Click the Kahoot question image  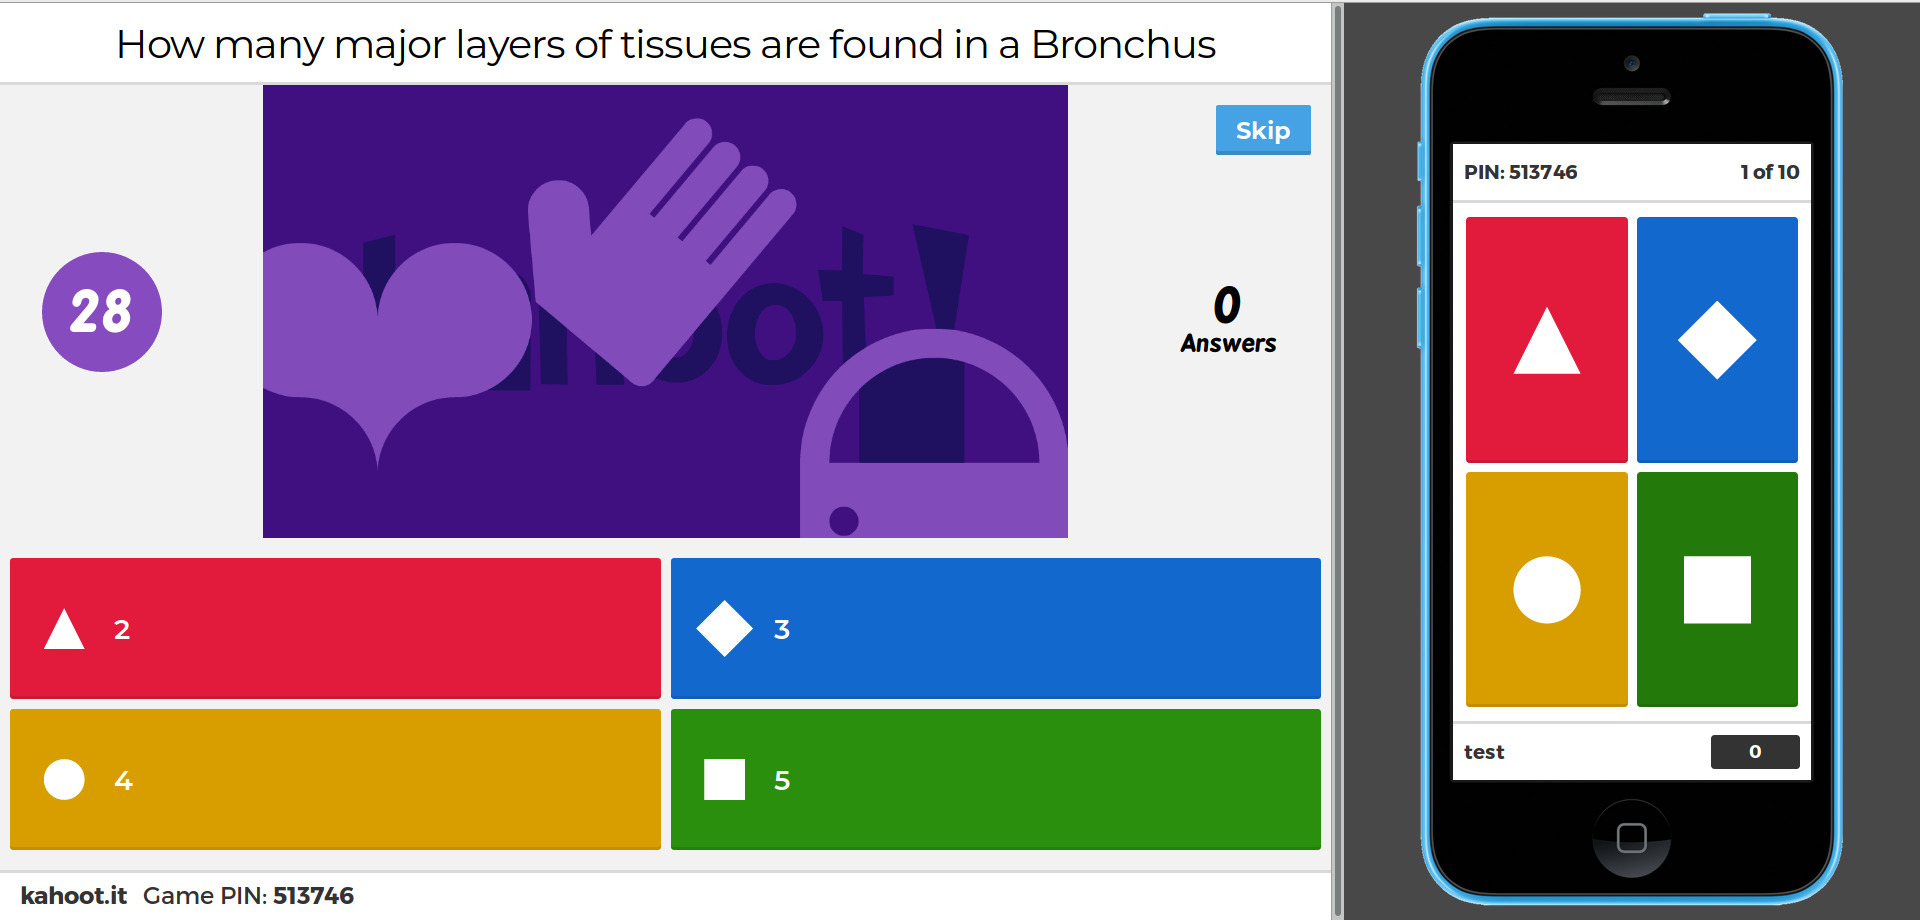665,311
